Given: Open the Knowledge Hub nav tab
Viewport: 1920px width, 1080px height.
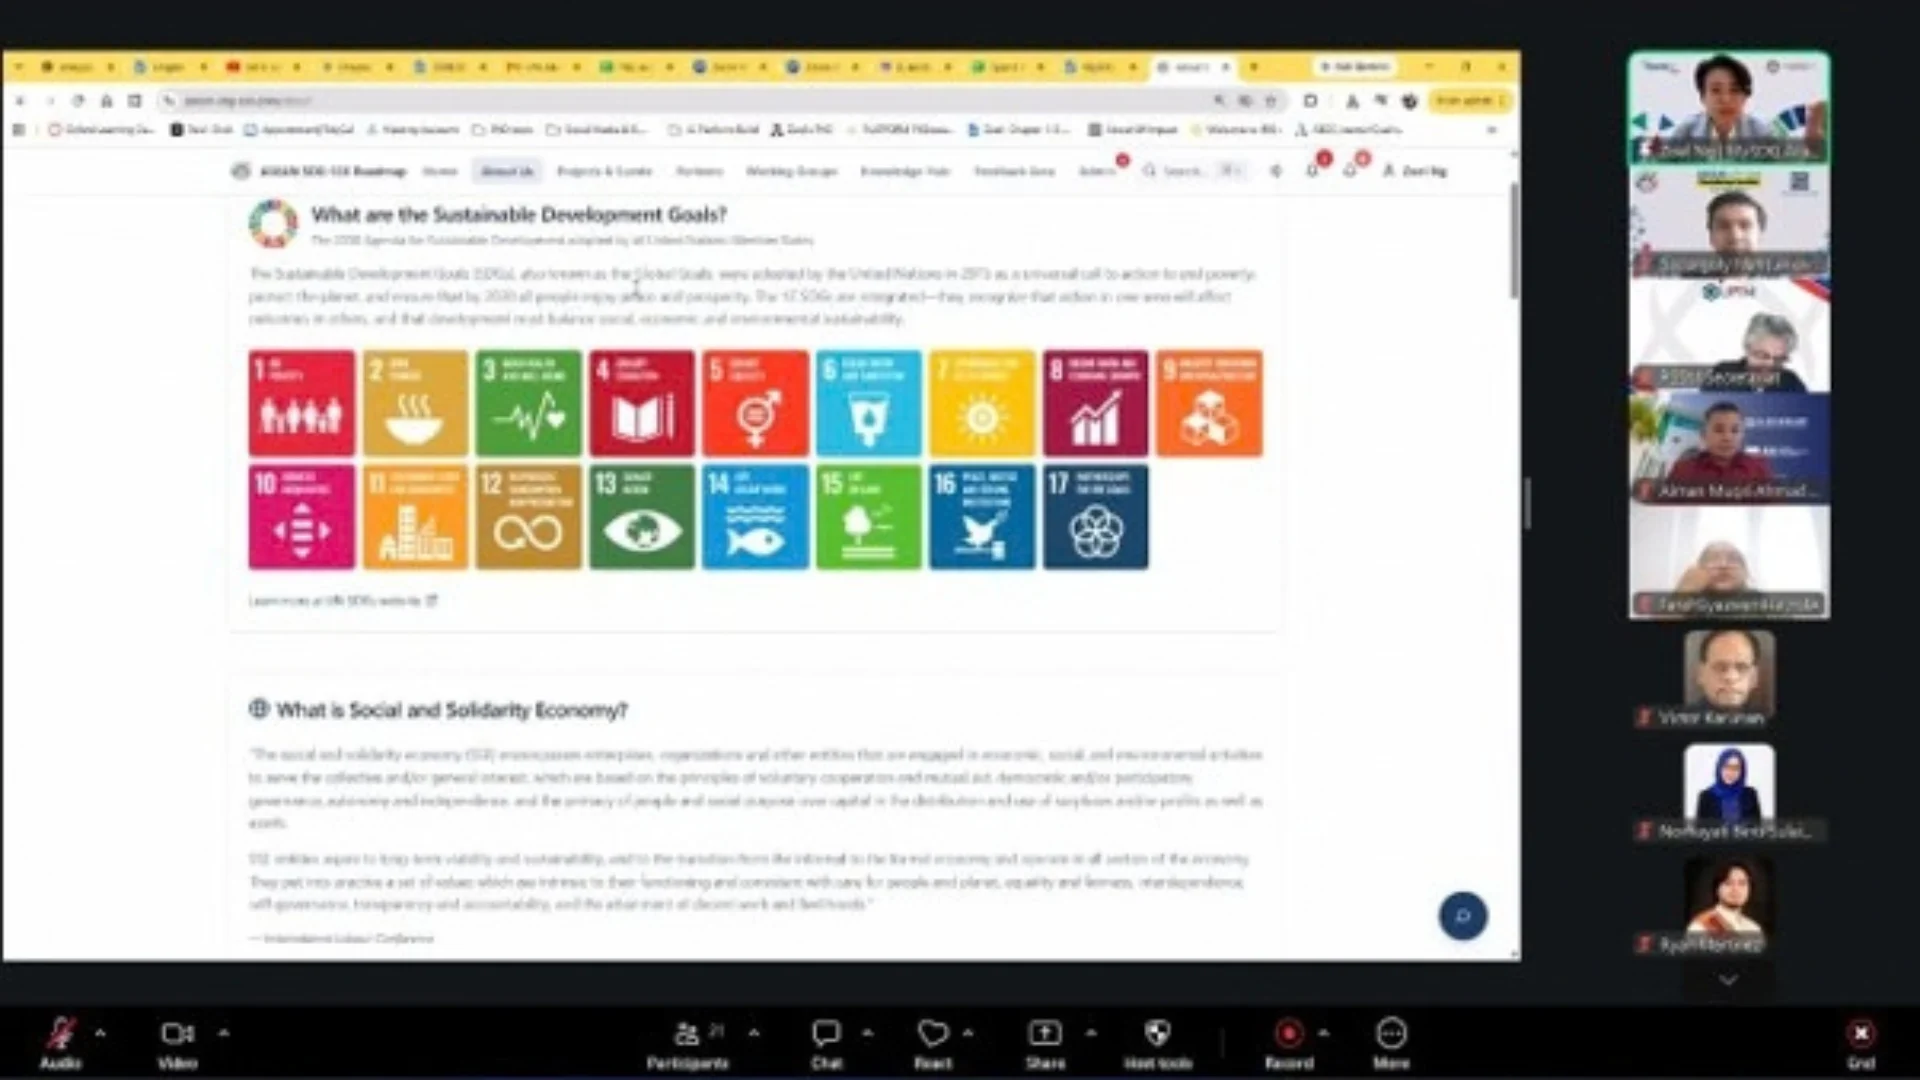Looking at the screenshot, I should (x=905, y=171).
